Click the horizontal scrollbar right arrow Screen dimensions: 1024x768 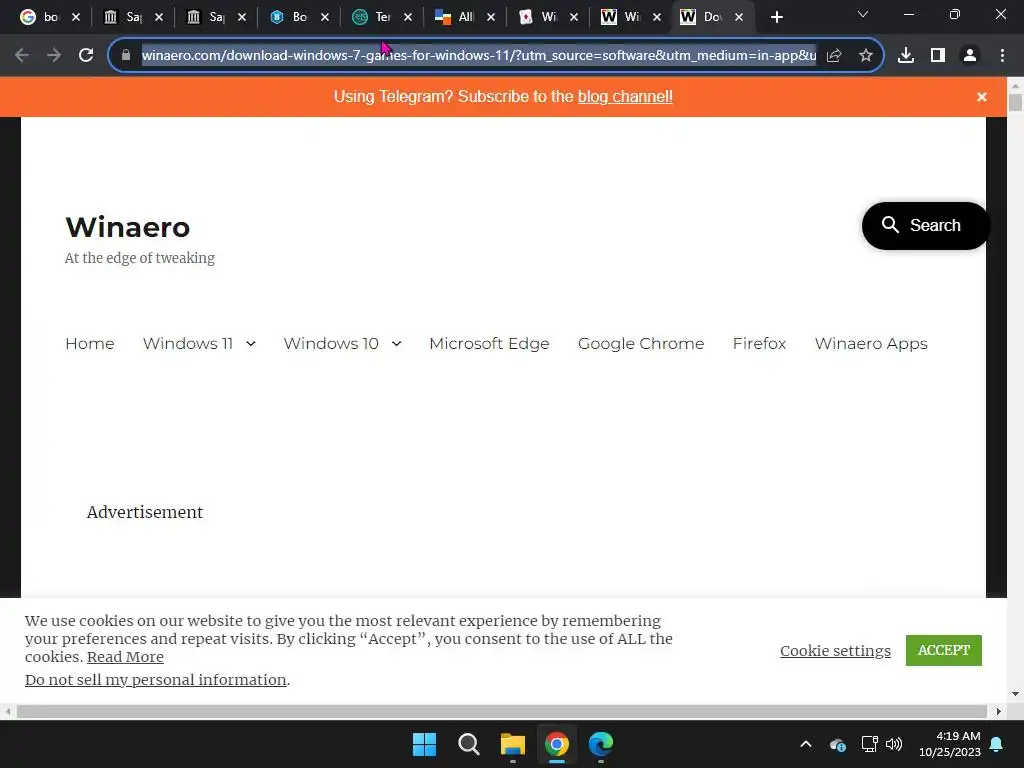click(x=999, y=711)
